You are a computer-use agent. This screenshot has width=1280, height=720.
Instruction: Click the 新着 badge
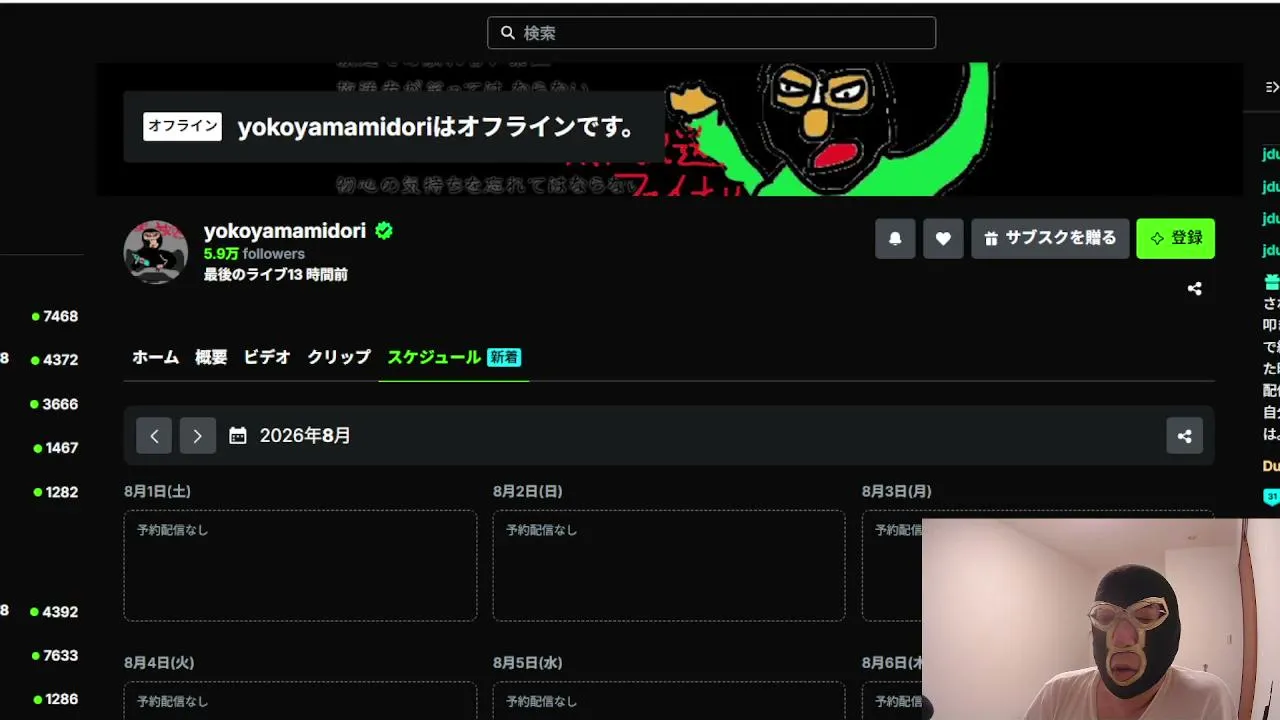pyautogui.click(x=504, y=357)
